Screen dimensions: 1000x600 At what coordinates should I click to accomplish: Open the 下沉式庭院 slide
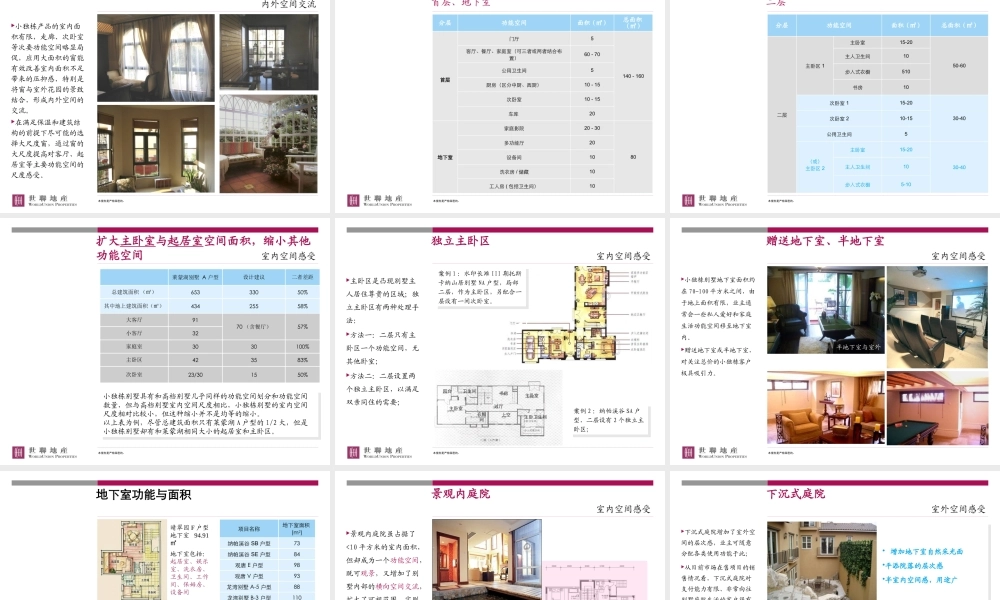(x=834, y=536)
